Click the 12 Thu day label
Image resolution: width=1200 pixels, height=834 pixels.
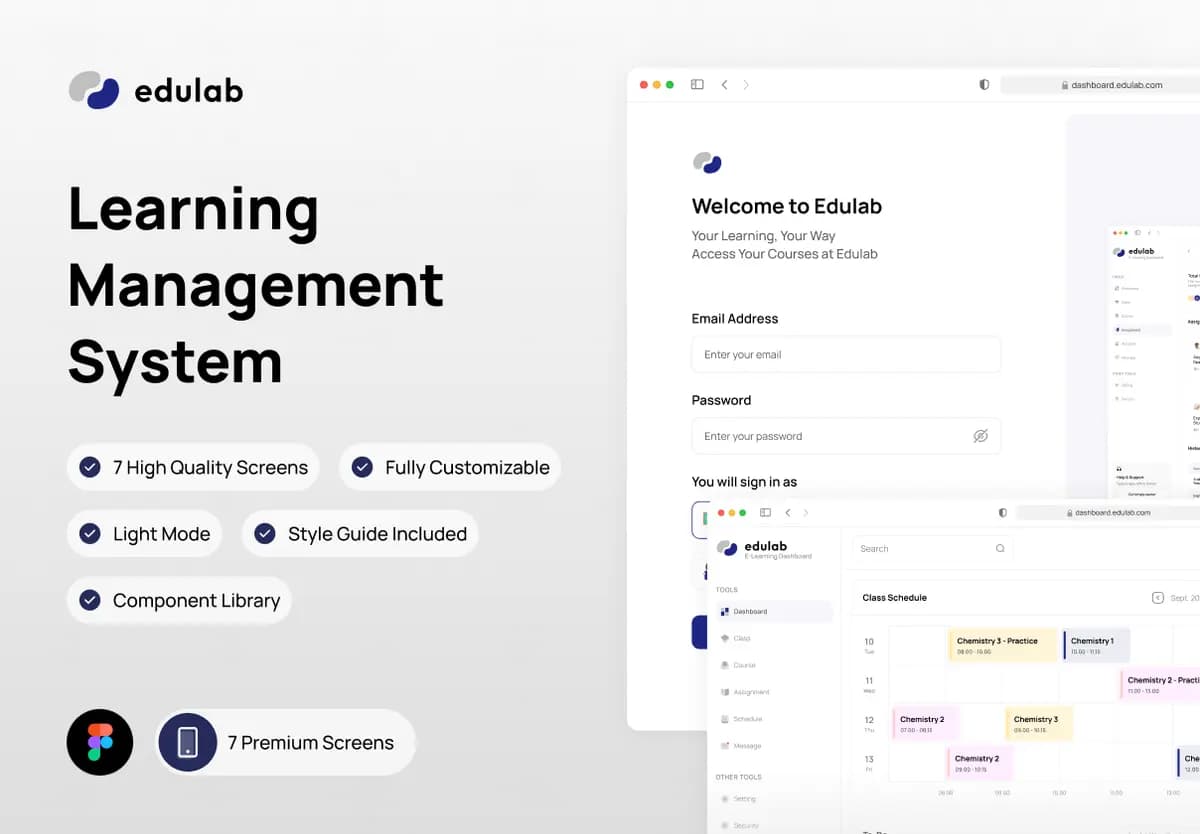[x=869, y=724]
